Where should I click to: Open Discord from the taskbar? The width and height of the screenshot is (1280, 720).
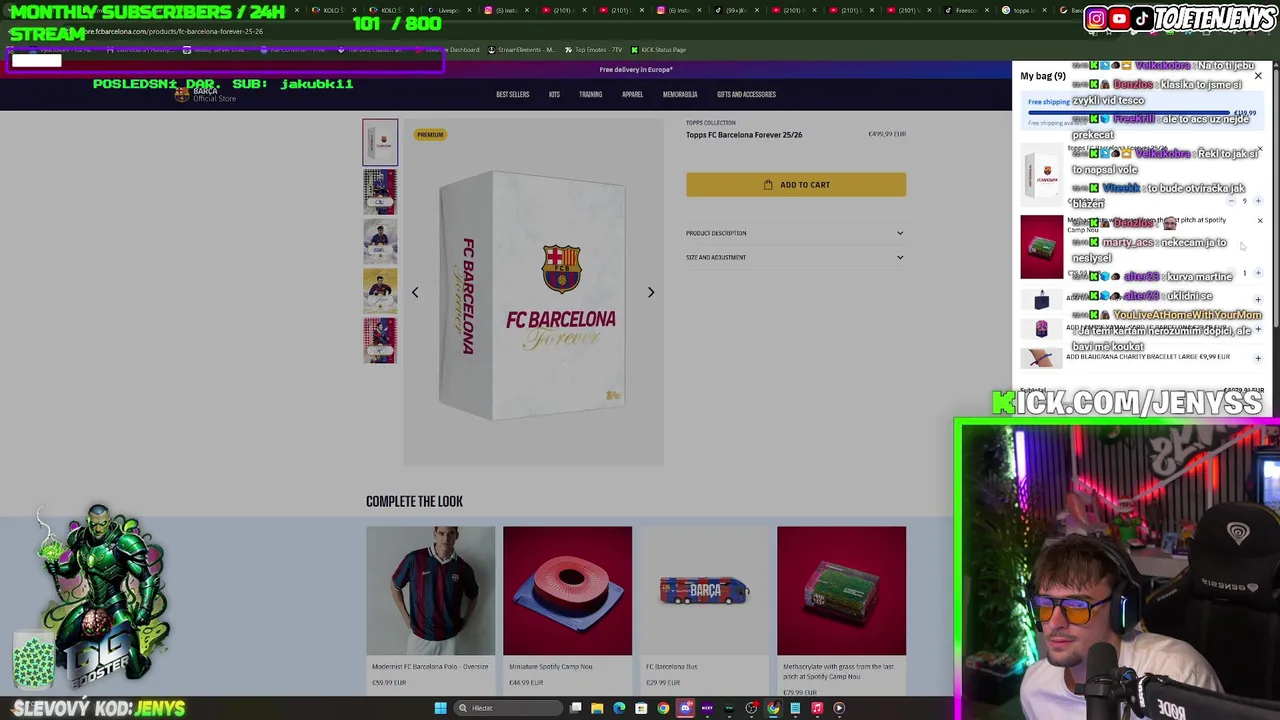pos(685,708)
